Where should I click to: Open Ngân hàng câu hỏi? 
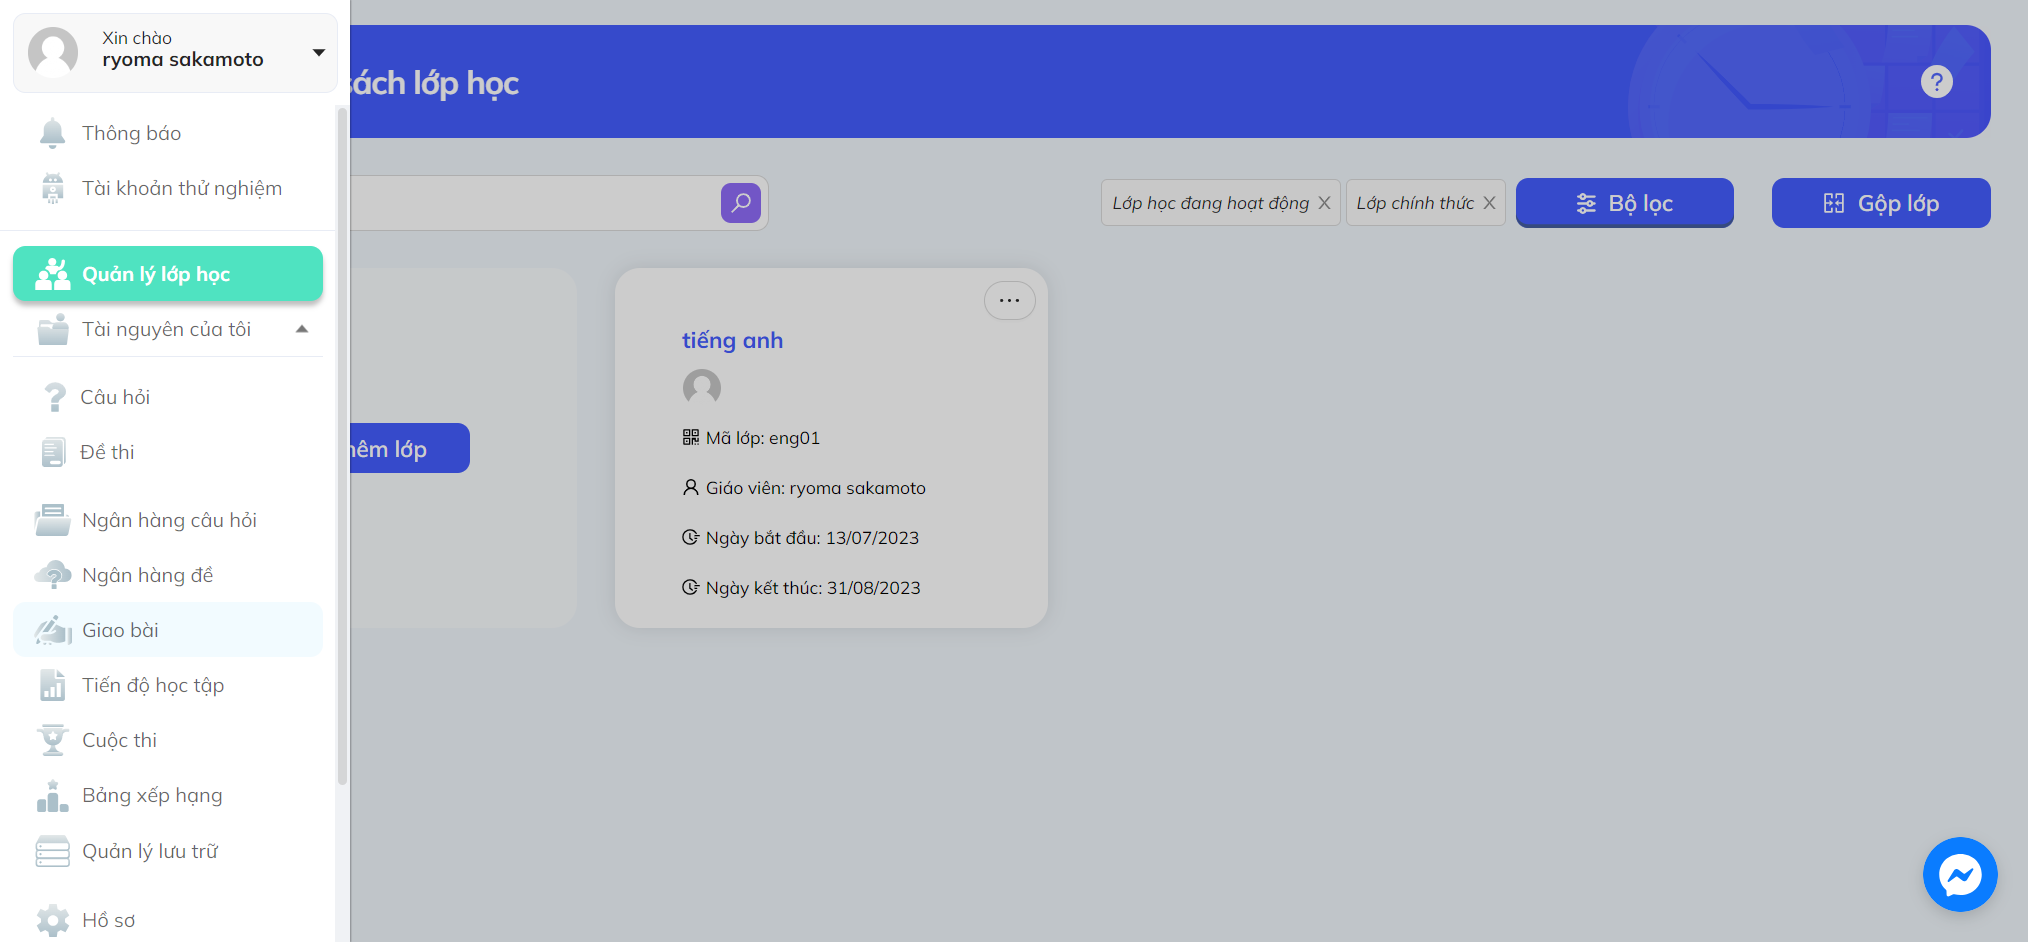pyautogui.click(x=168, y=520)
